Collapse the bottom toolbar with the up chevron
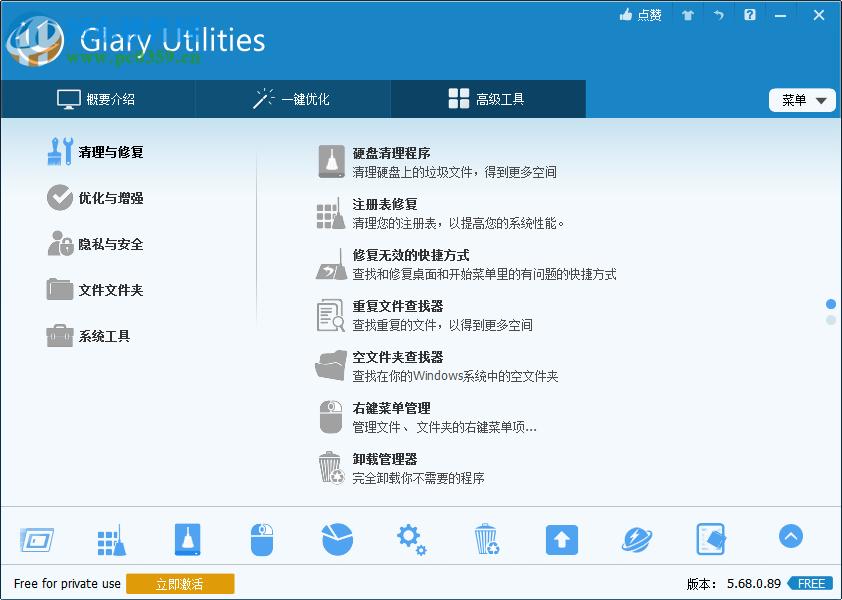The width and height of the screenshot is (842, 600). coord(790,536)
